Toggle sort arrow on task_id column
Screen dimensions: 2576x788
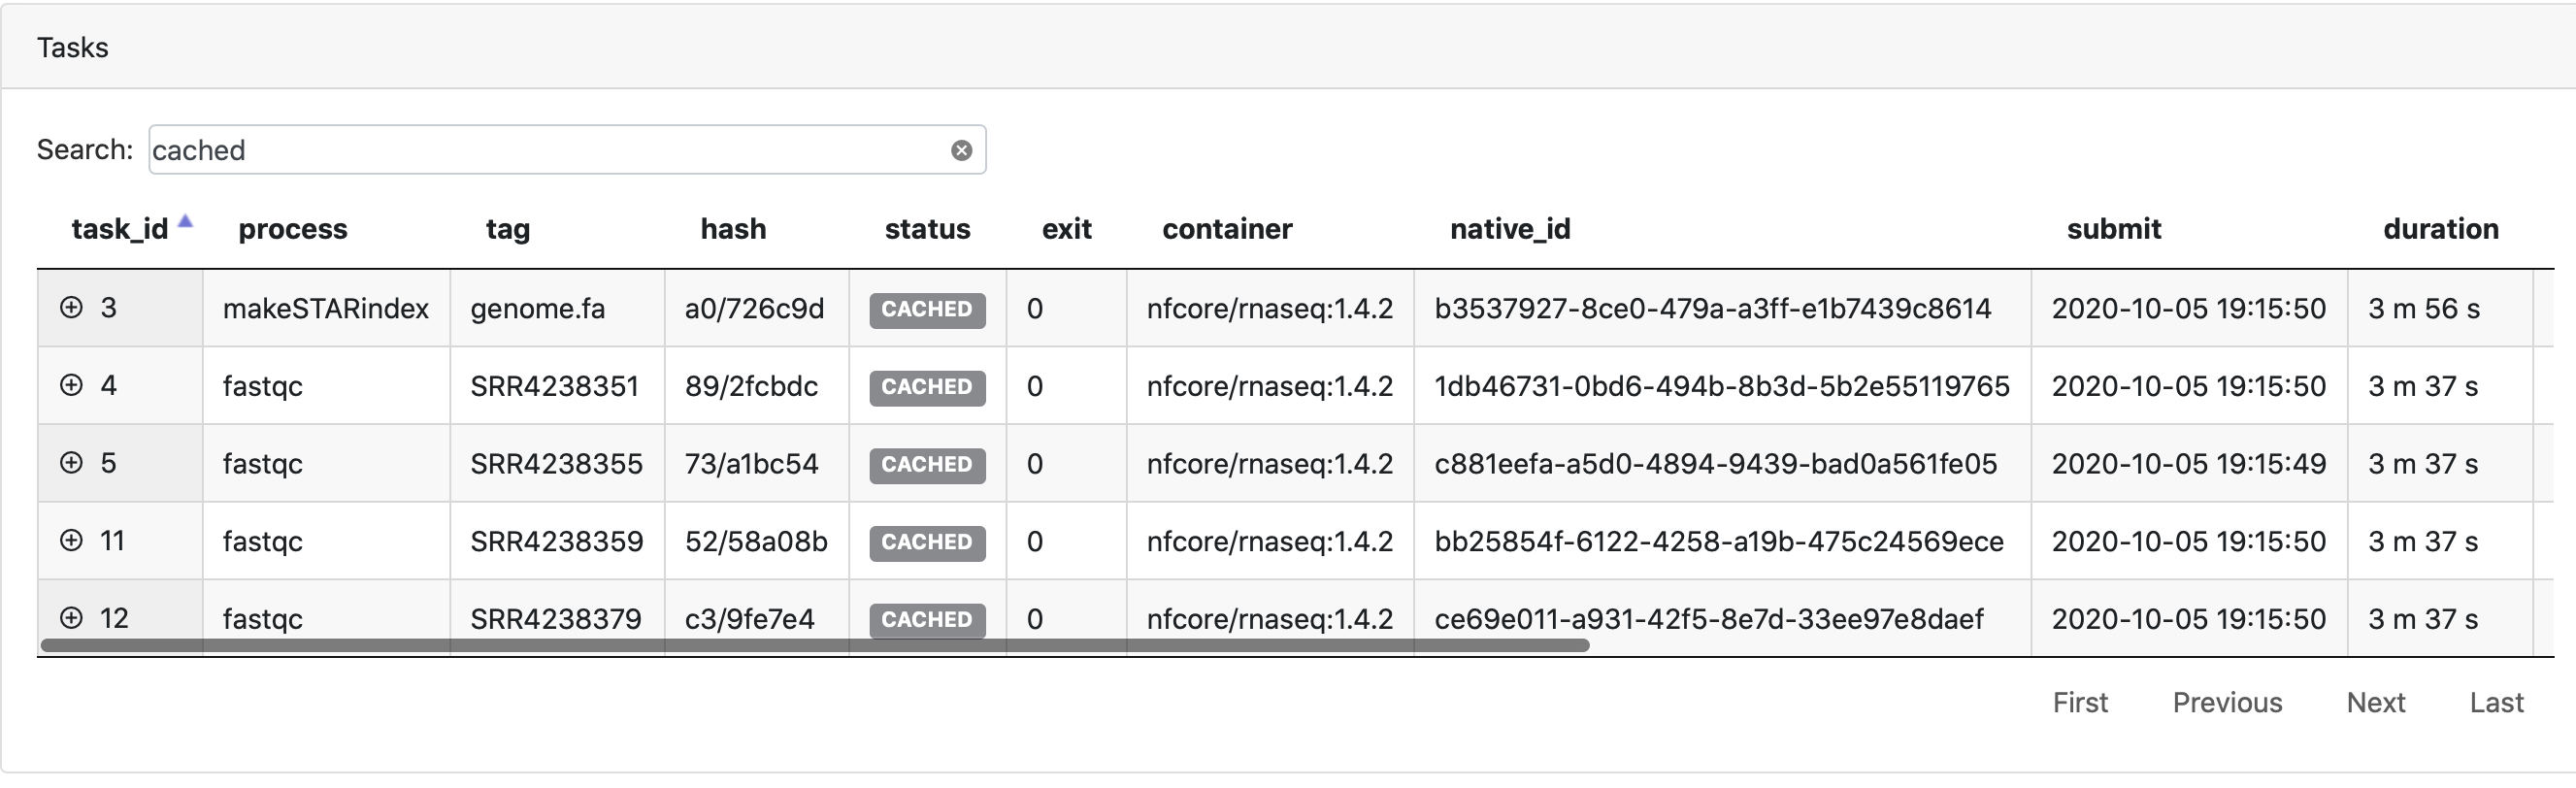[x=185, y=223]
